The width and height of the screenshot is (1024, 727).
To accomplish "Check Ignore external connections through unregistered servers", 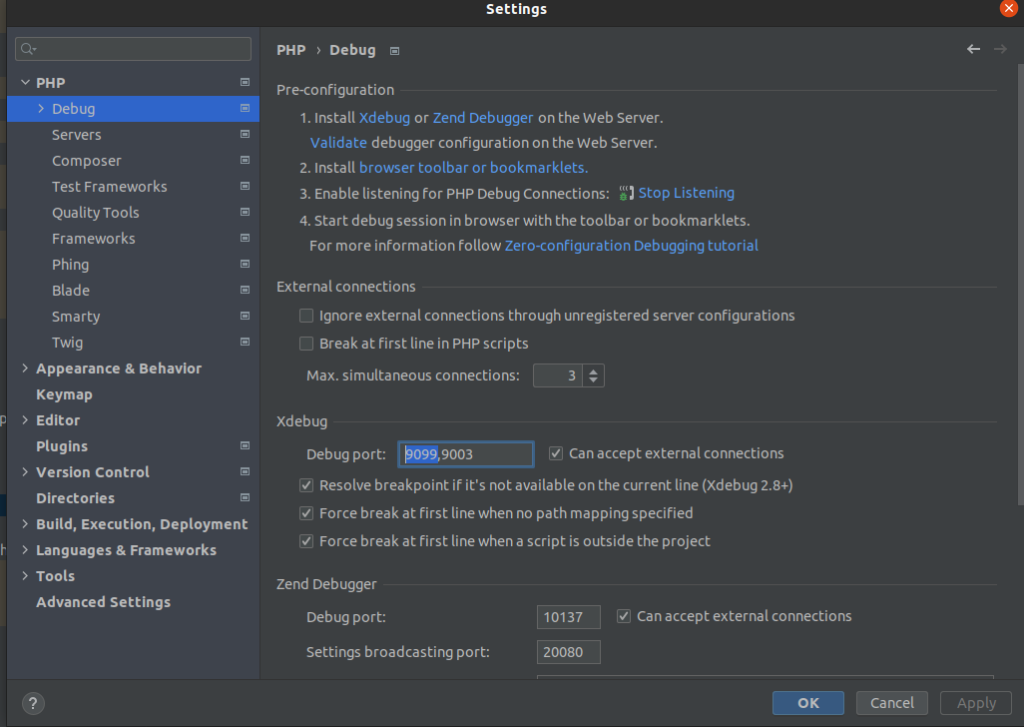I will (x=305, y=315).
